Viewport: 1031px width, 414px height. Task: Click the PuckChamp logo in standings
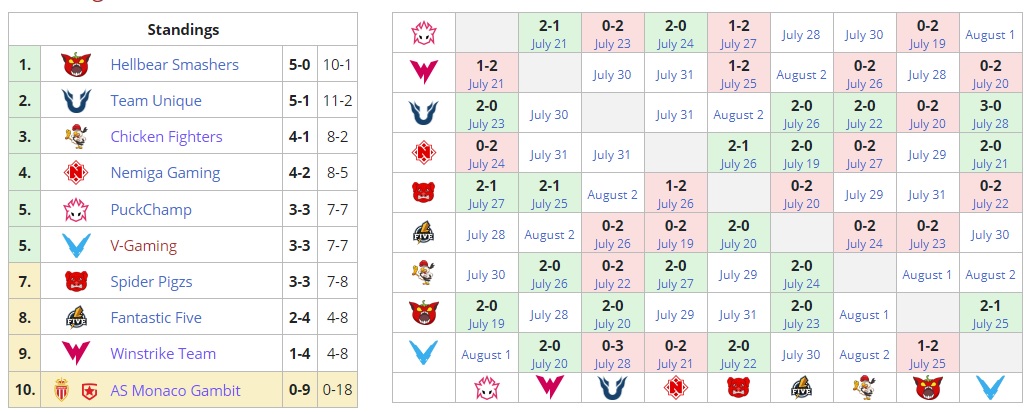point(76,210)
